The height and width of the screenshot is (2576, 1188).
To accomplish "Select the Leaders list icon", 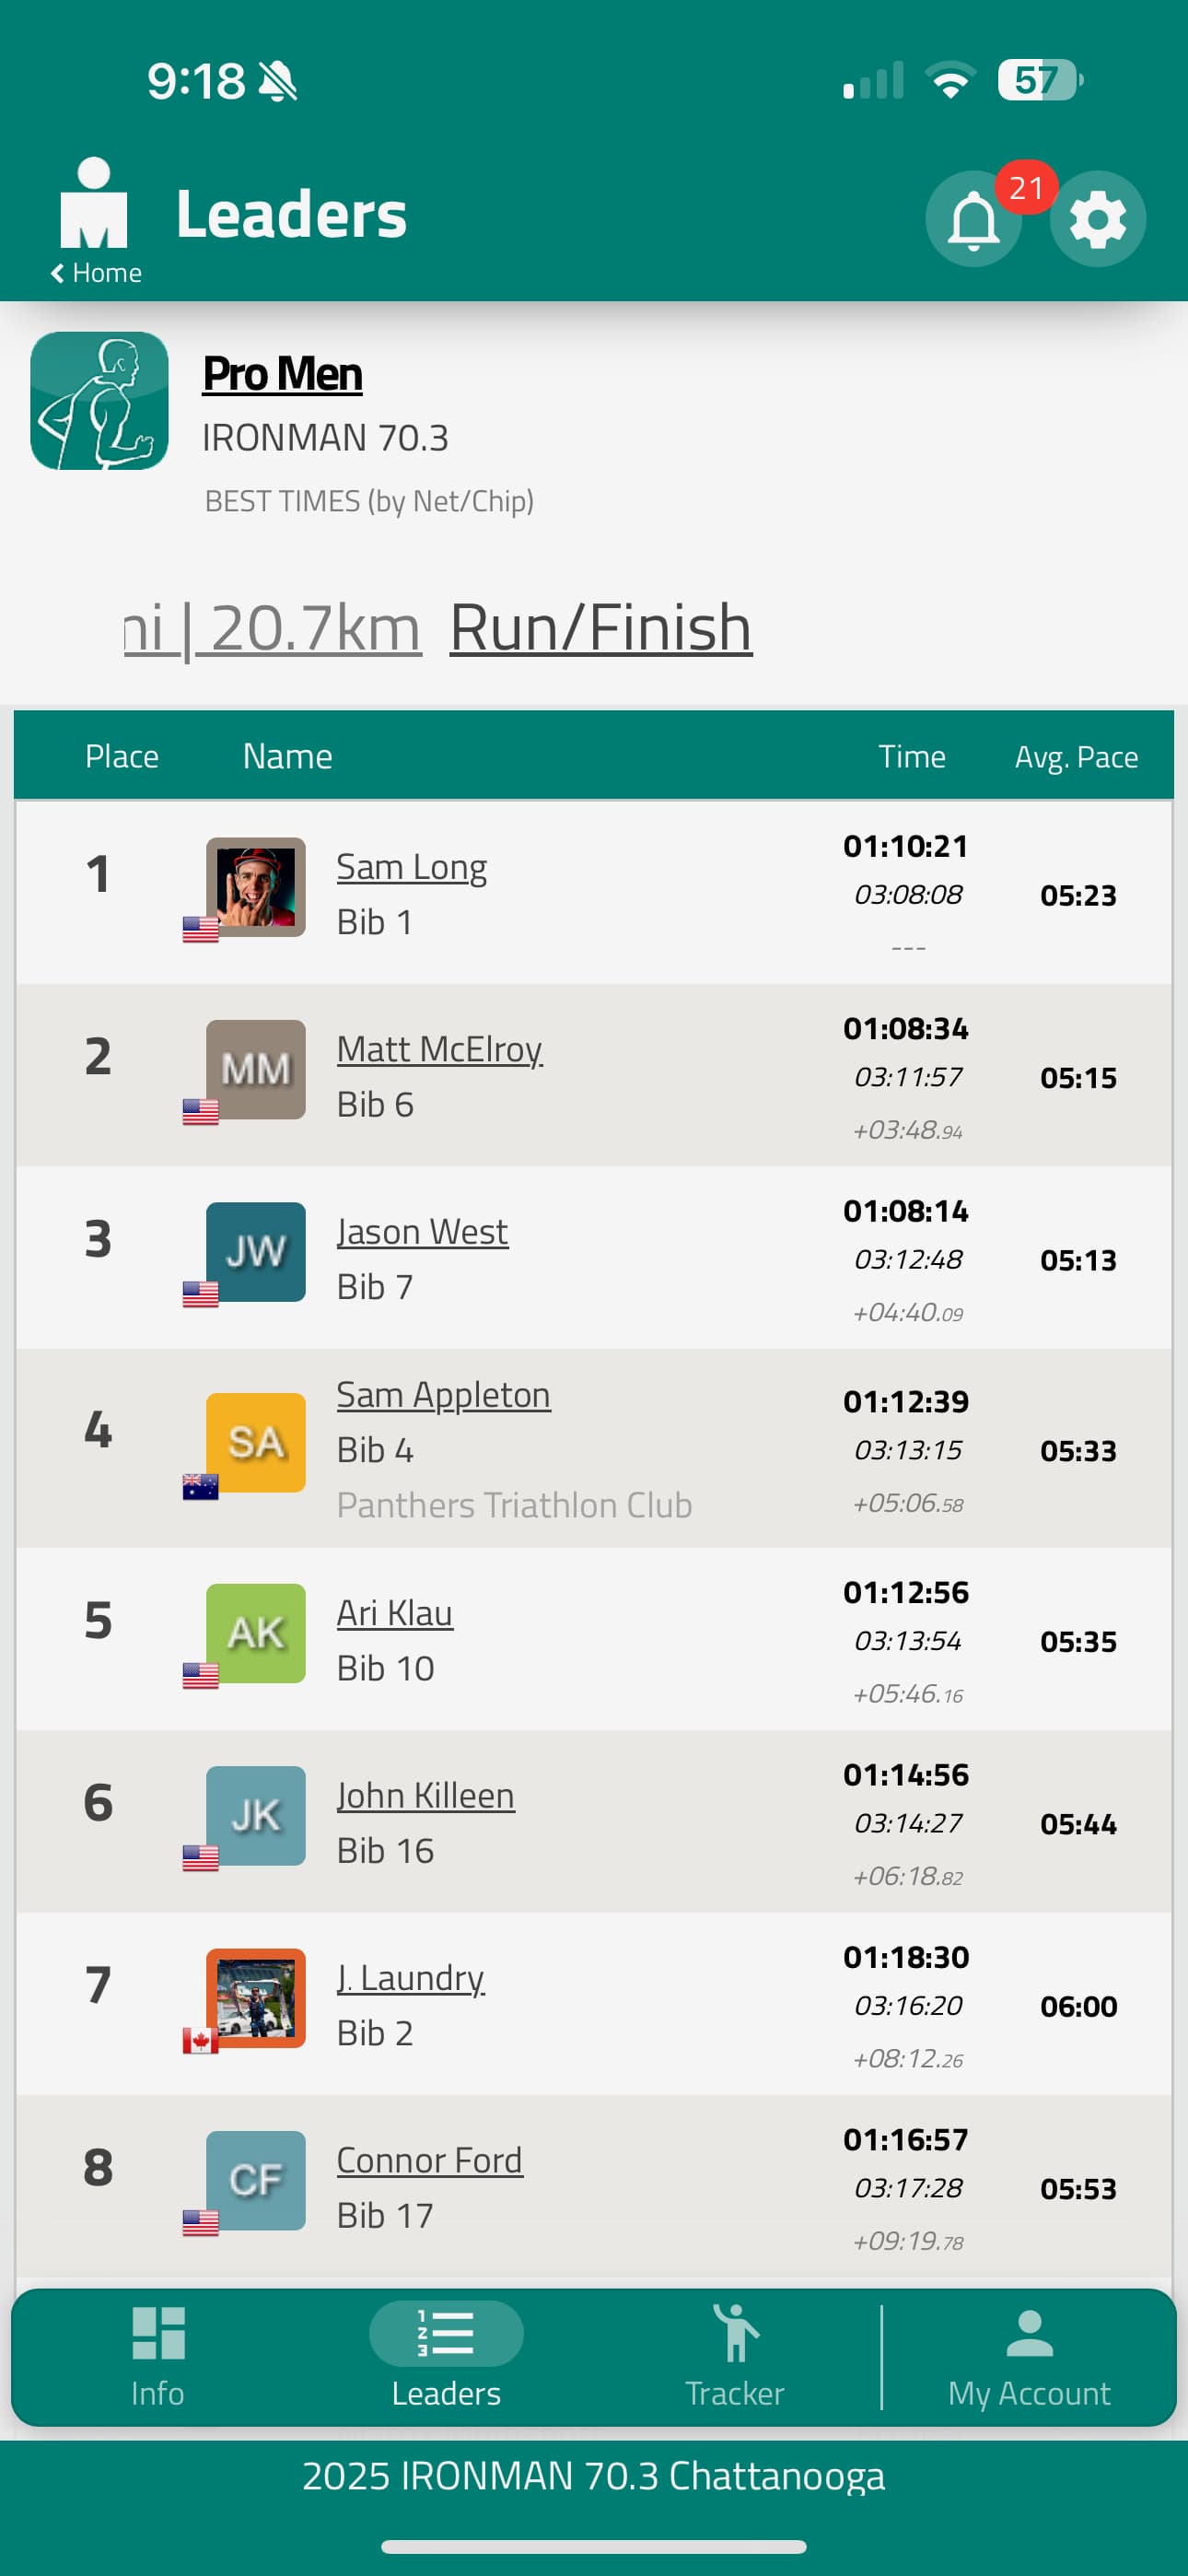I will click(x=446, y=2333).
